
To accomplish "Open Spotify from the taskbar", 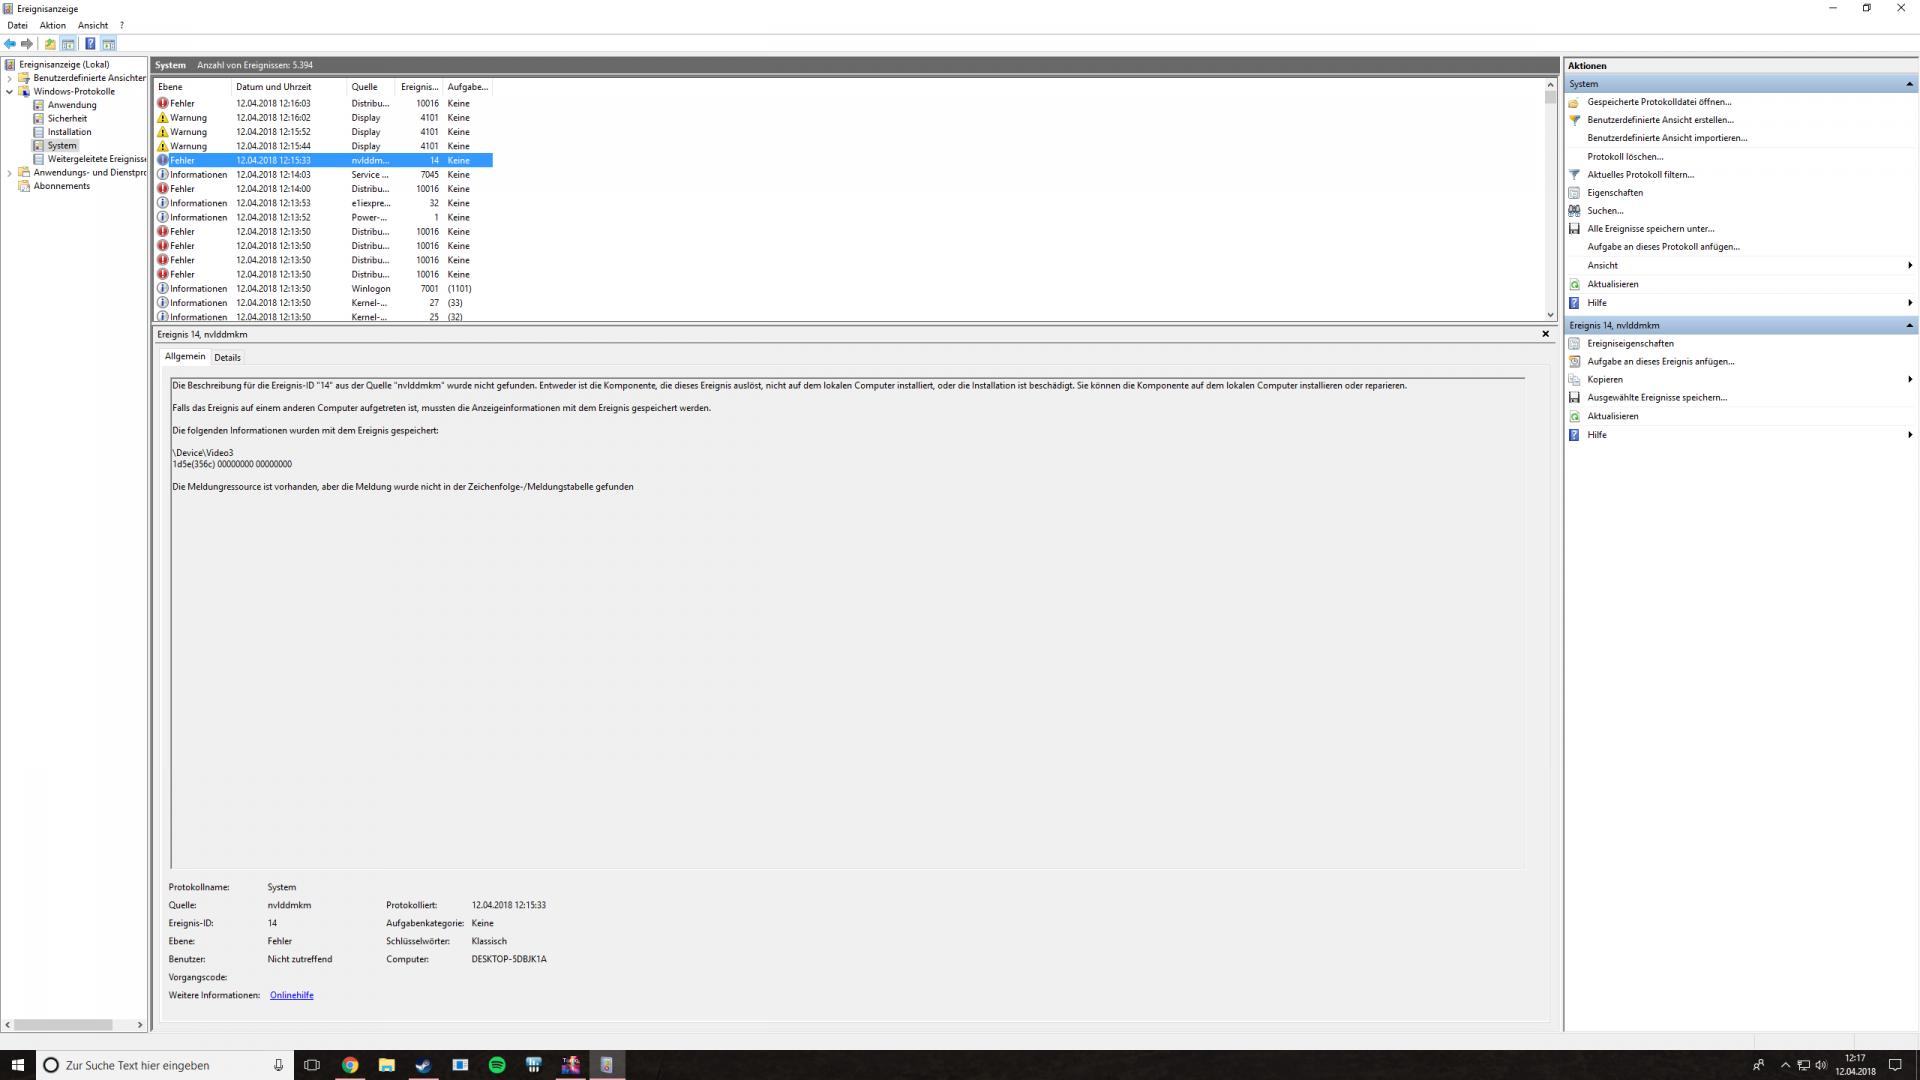I will tap(497, 1065).
